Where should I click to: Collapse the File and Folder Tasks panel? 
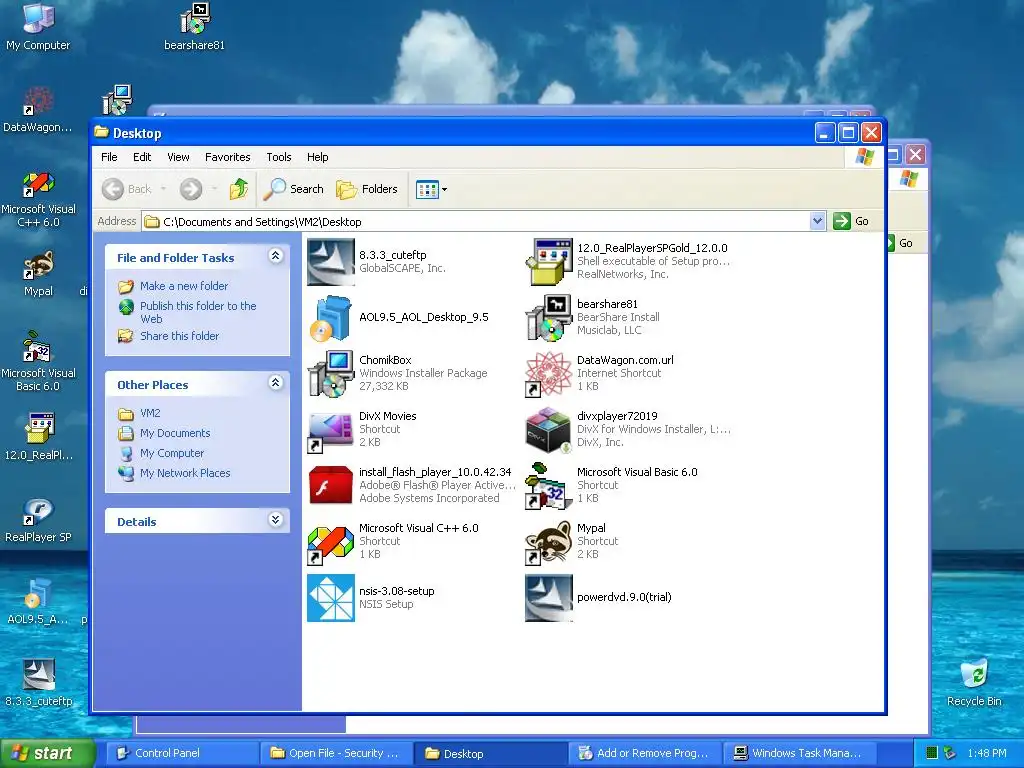tap(276, 256)
